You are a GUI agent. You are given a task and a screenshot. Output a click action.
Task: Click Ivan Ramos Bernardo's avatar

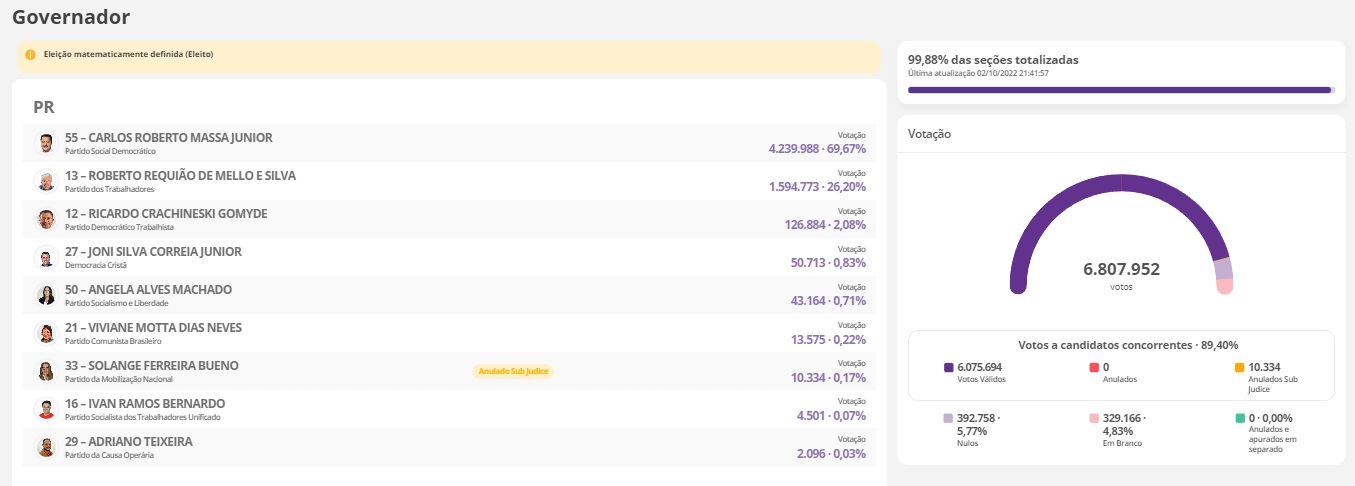point(46,409)
